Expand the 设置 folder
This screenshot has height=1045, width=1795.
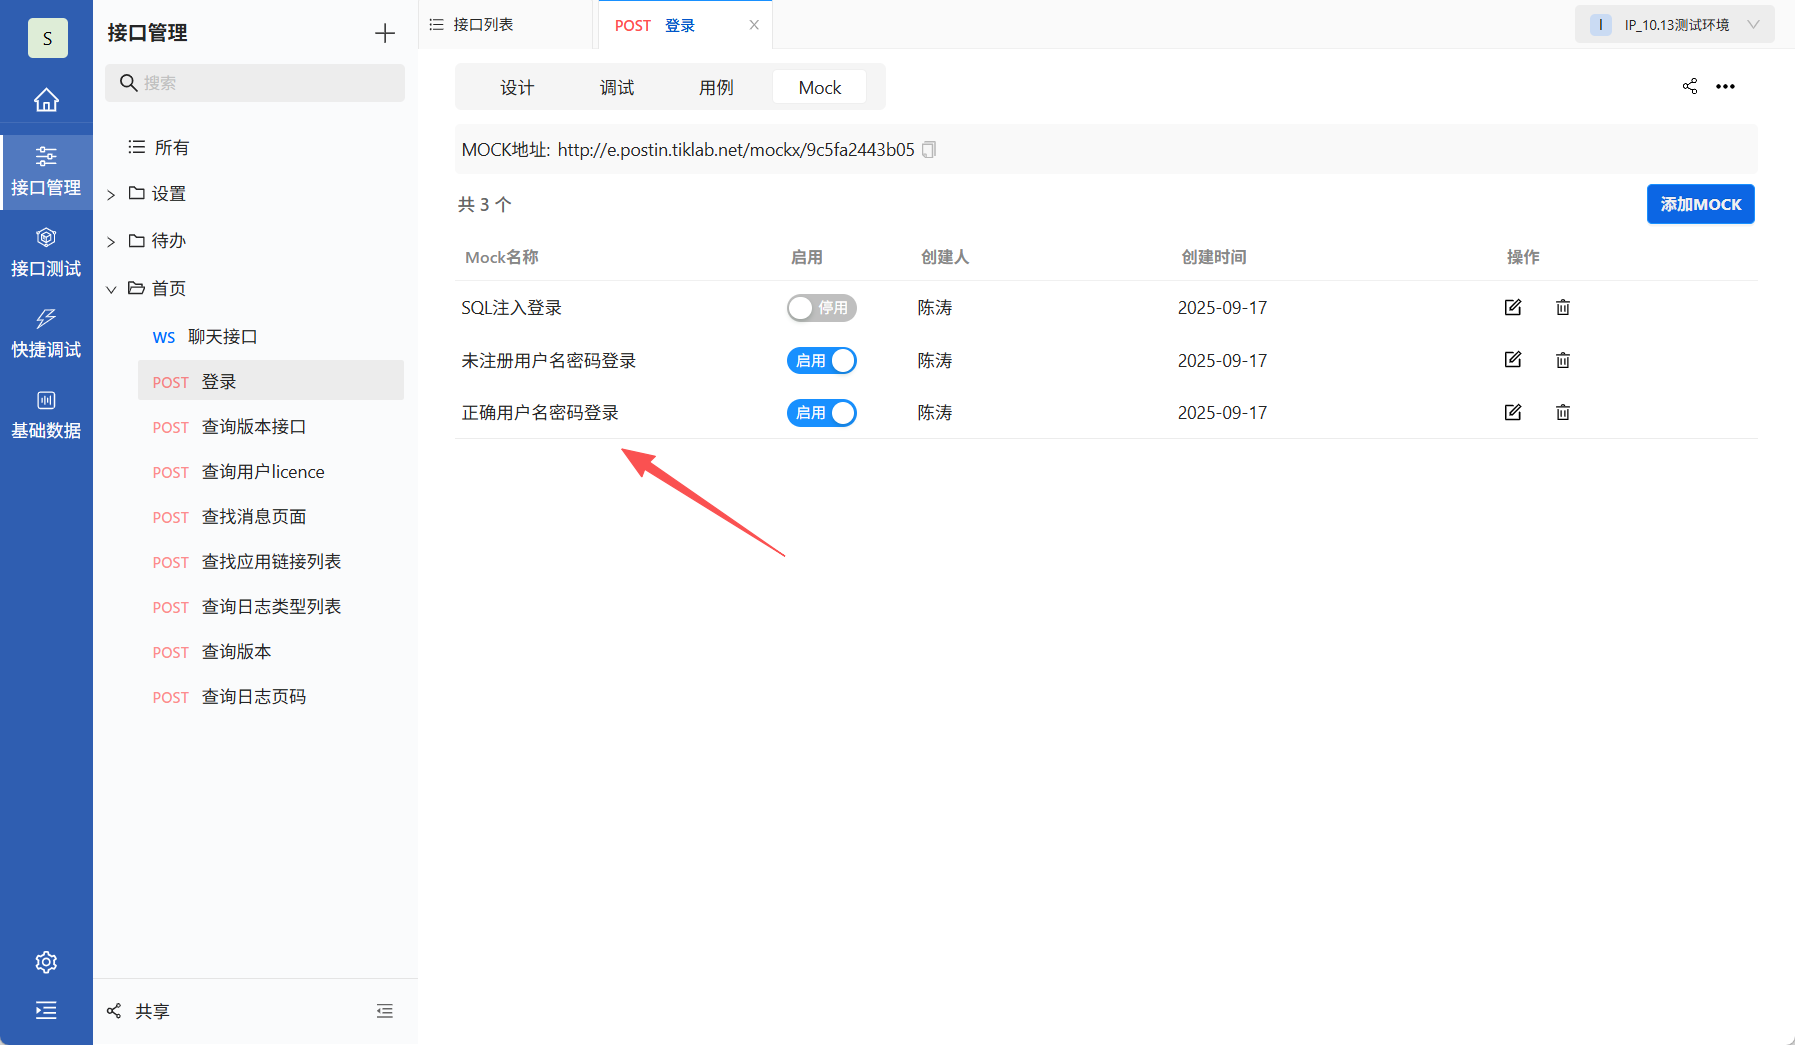click(111, 193)
